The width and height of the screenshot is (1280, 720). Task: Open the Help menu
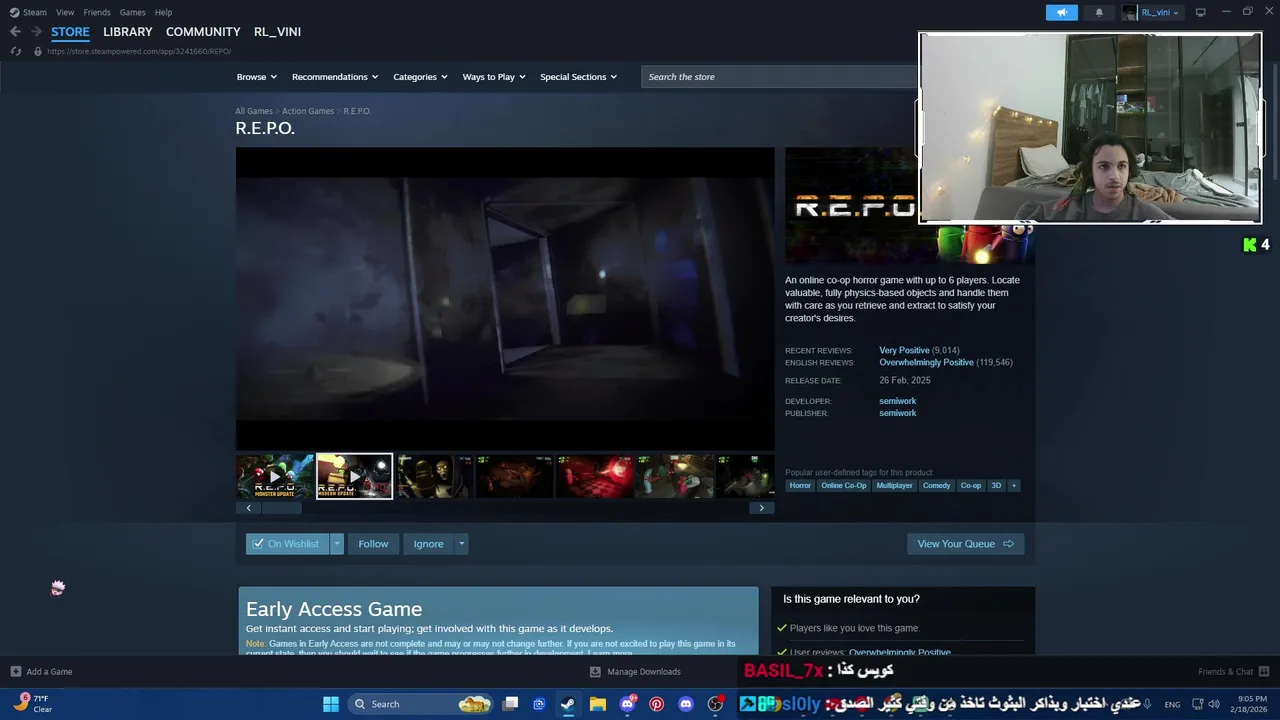pos(163,12)
